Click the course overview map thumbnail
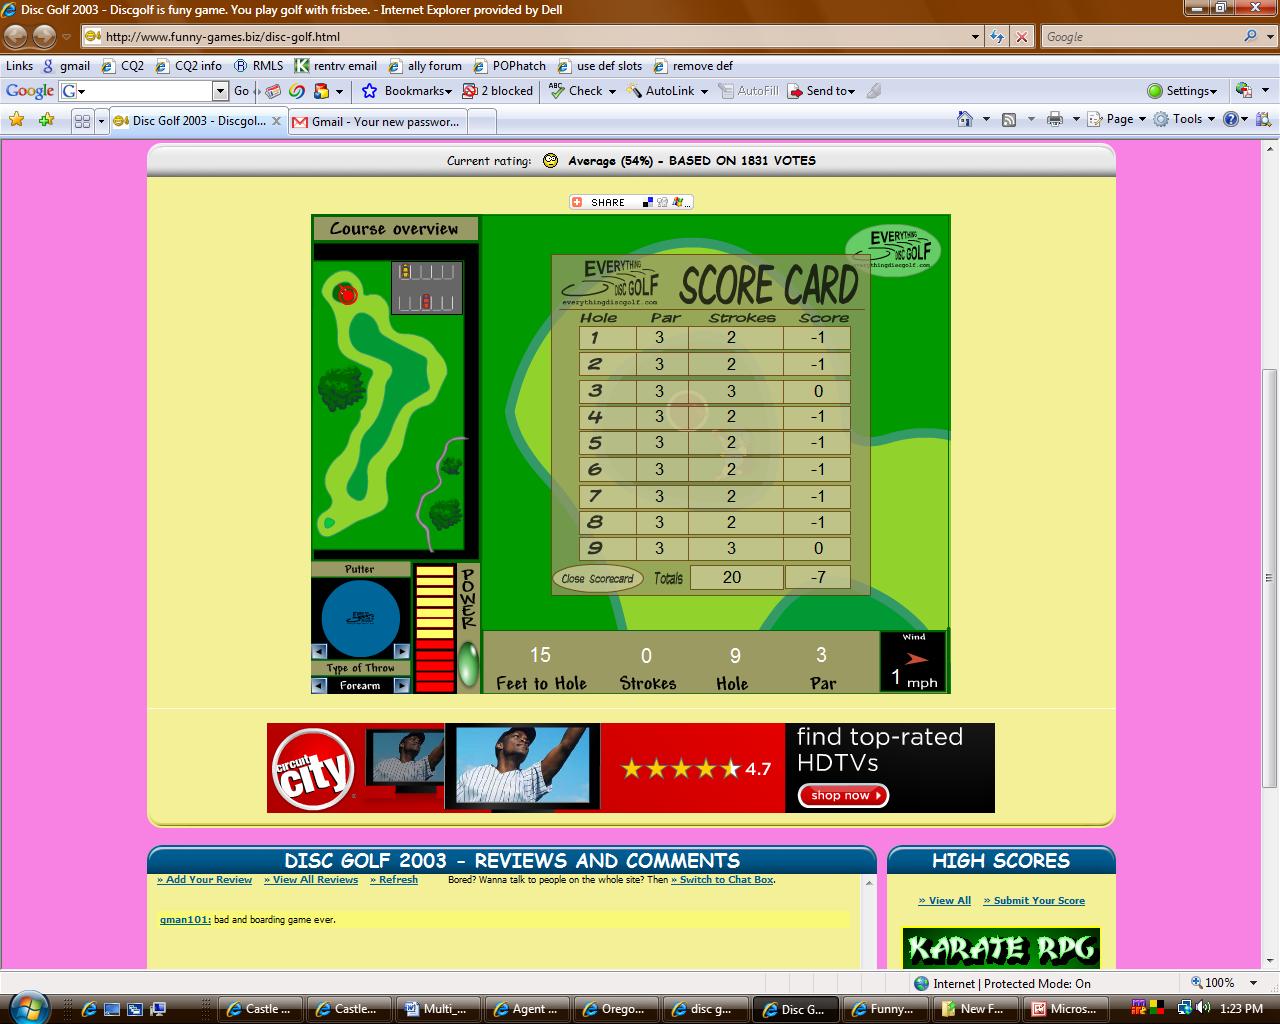The image size is (1280, 1024). click(394, 403)
